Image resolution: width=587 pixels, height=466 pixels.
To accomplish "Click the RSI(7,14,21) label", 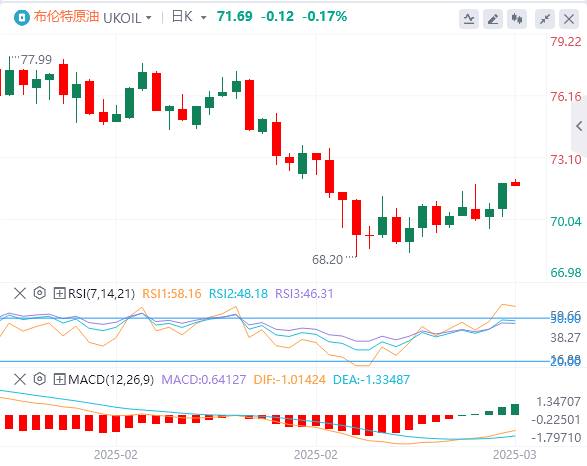I will (101, 294).
